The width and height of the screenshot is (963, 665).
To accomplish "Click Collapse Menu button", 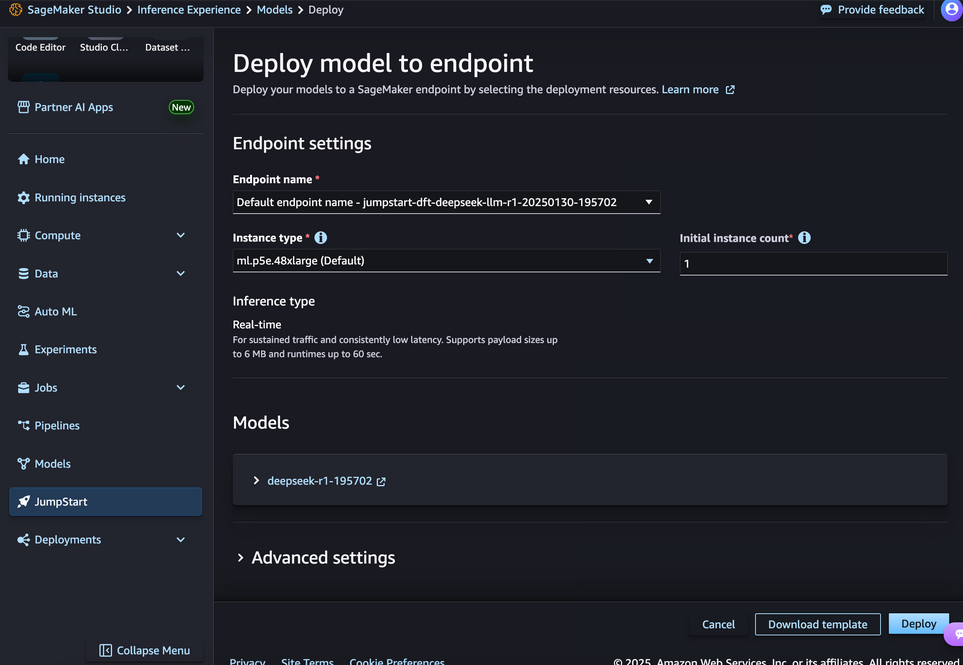I will [x=145, y=650].
